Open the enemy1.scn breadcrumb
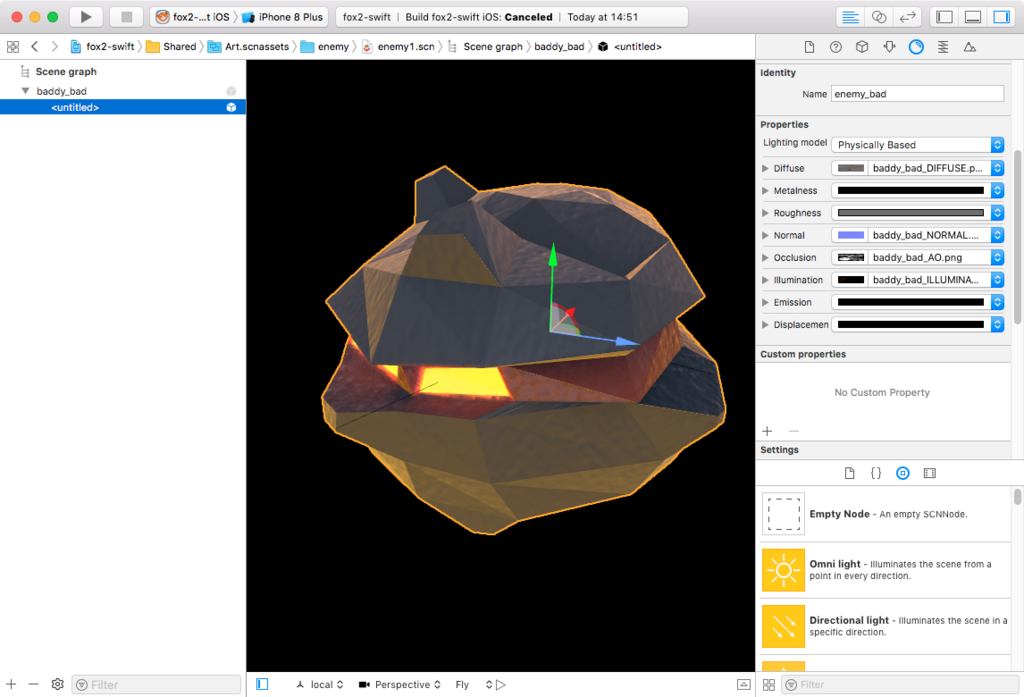 tap(398, 46)
